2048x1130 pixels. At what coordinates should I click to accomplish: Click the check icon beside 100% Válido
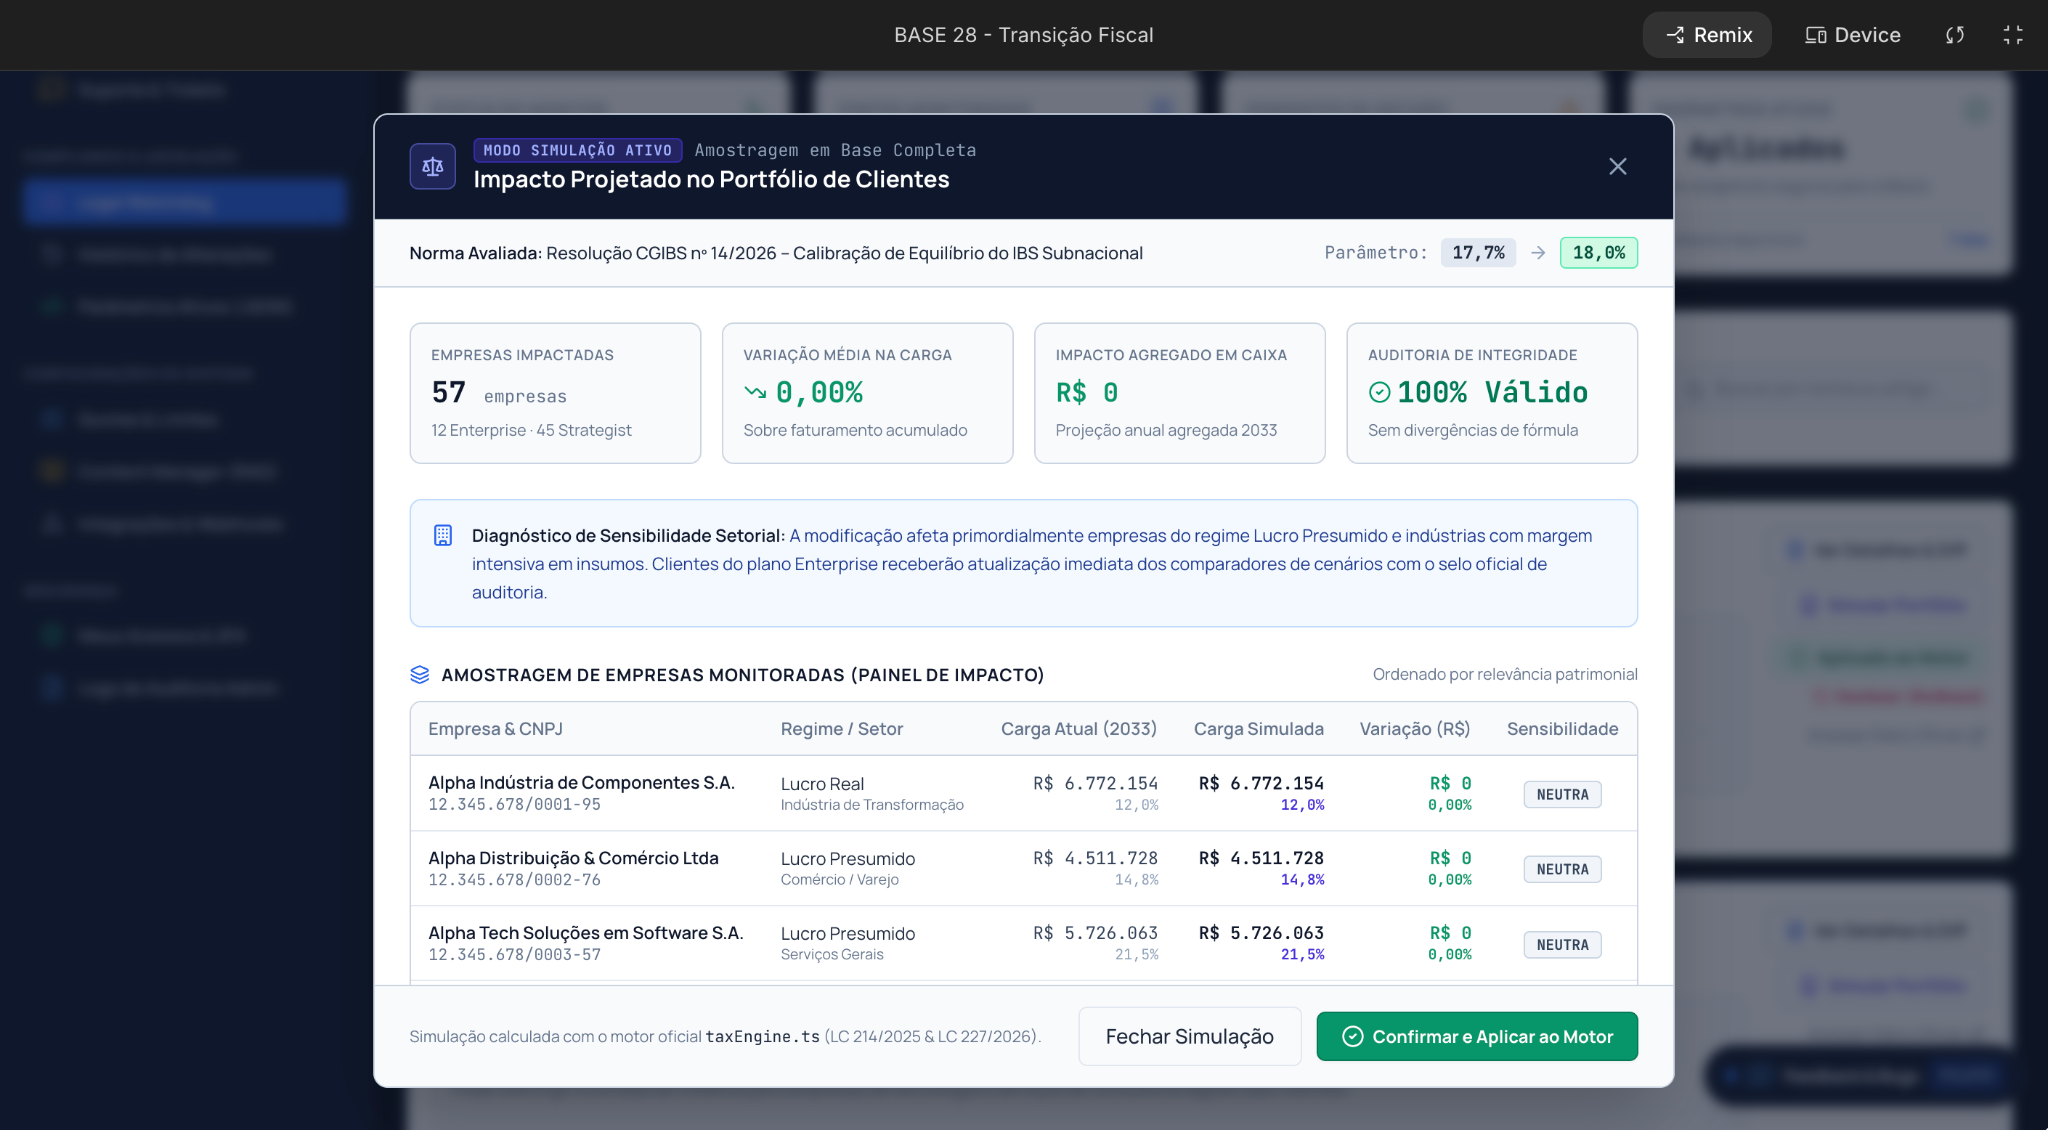click(1379, 392)
